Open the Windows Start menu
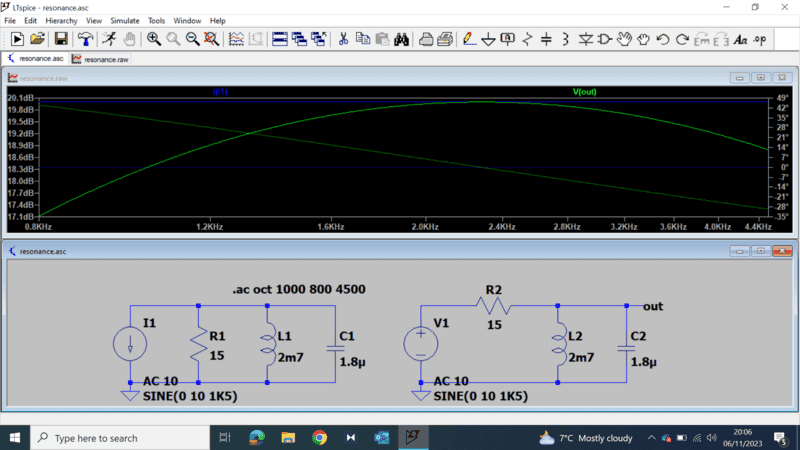The height and width of the screenshot is (450, 800). [15, 438]
